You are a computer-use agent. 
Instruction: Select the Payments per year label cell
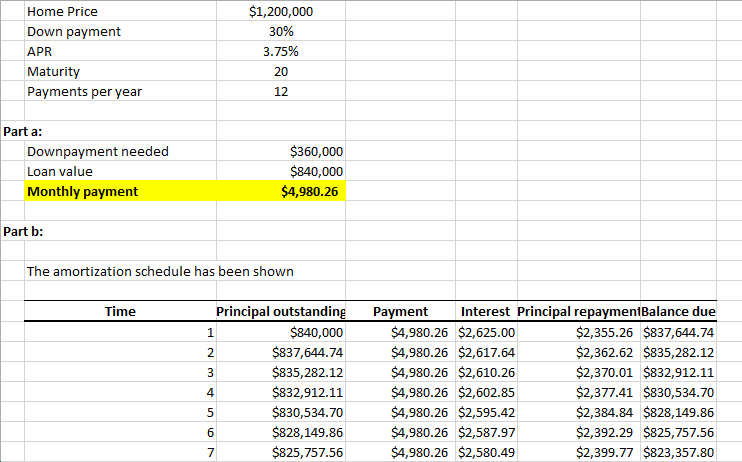click(x=85, y=91)
